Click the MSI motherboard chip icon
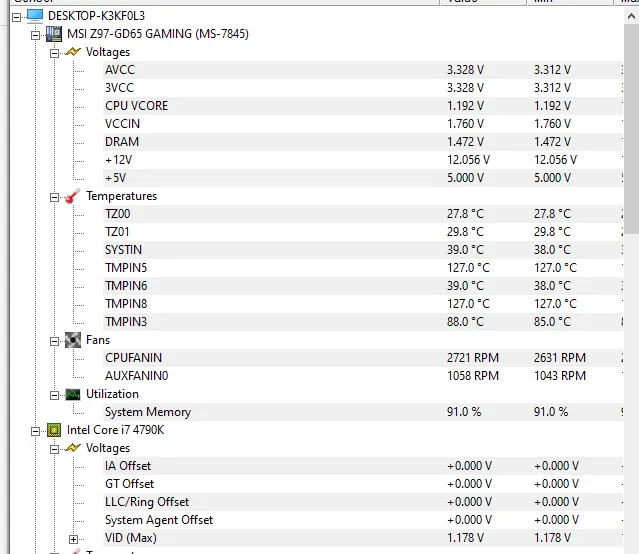Screen dimensions: 639x554 [x=54, y=34]
